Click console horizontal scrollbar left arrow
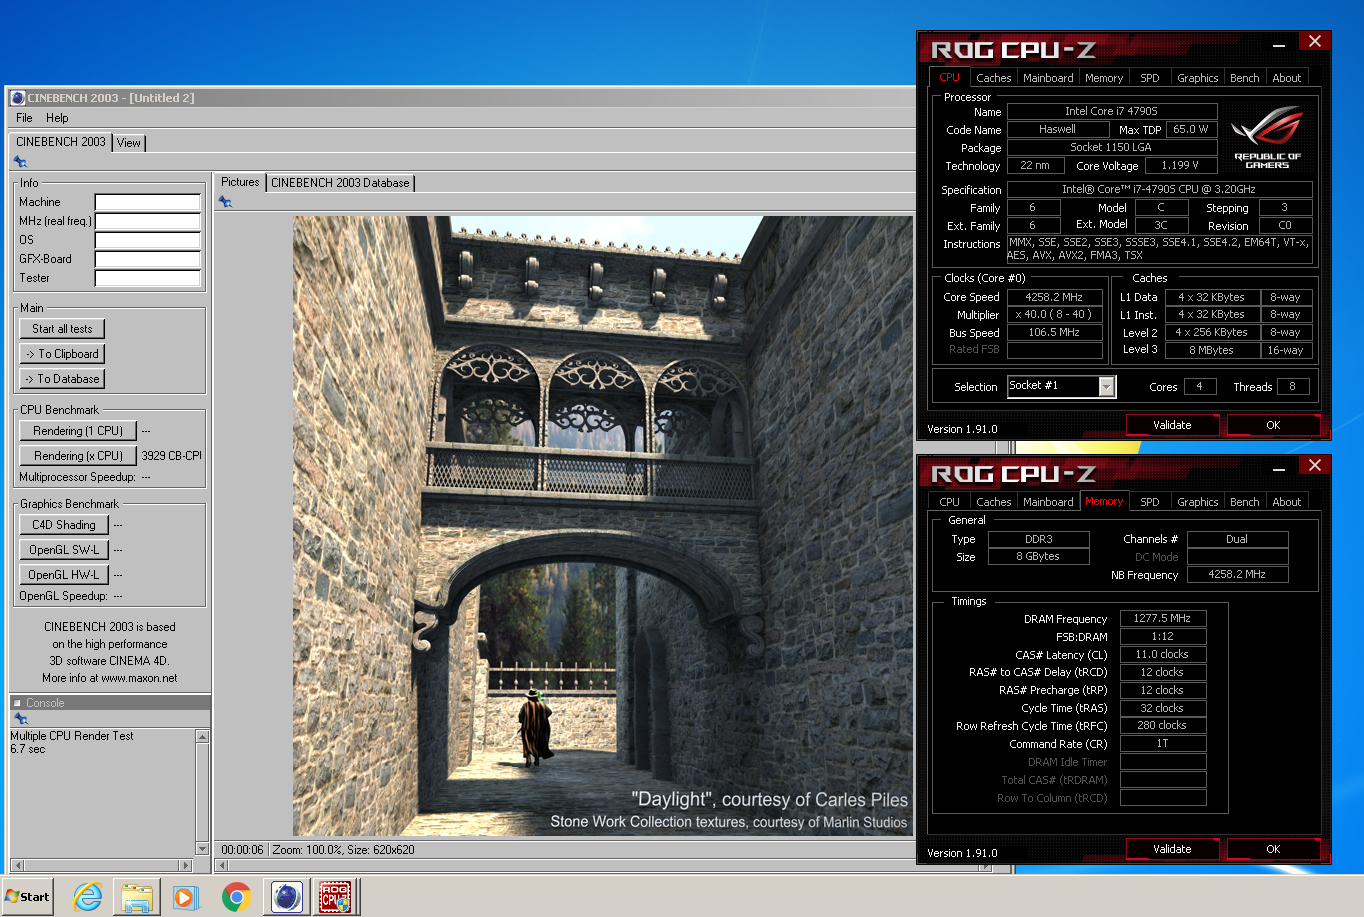Image resolution: width=1364 pixels, height=917 pixels. point(16,865)
